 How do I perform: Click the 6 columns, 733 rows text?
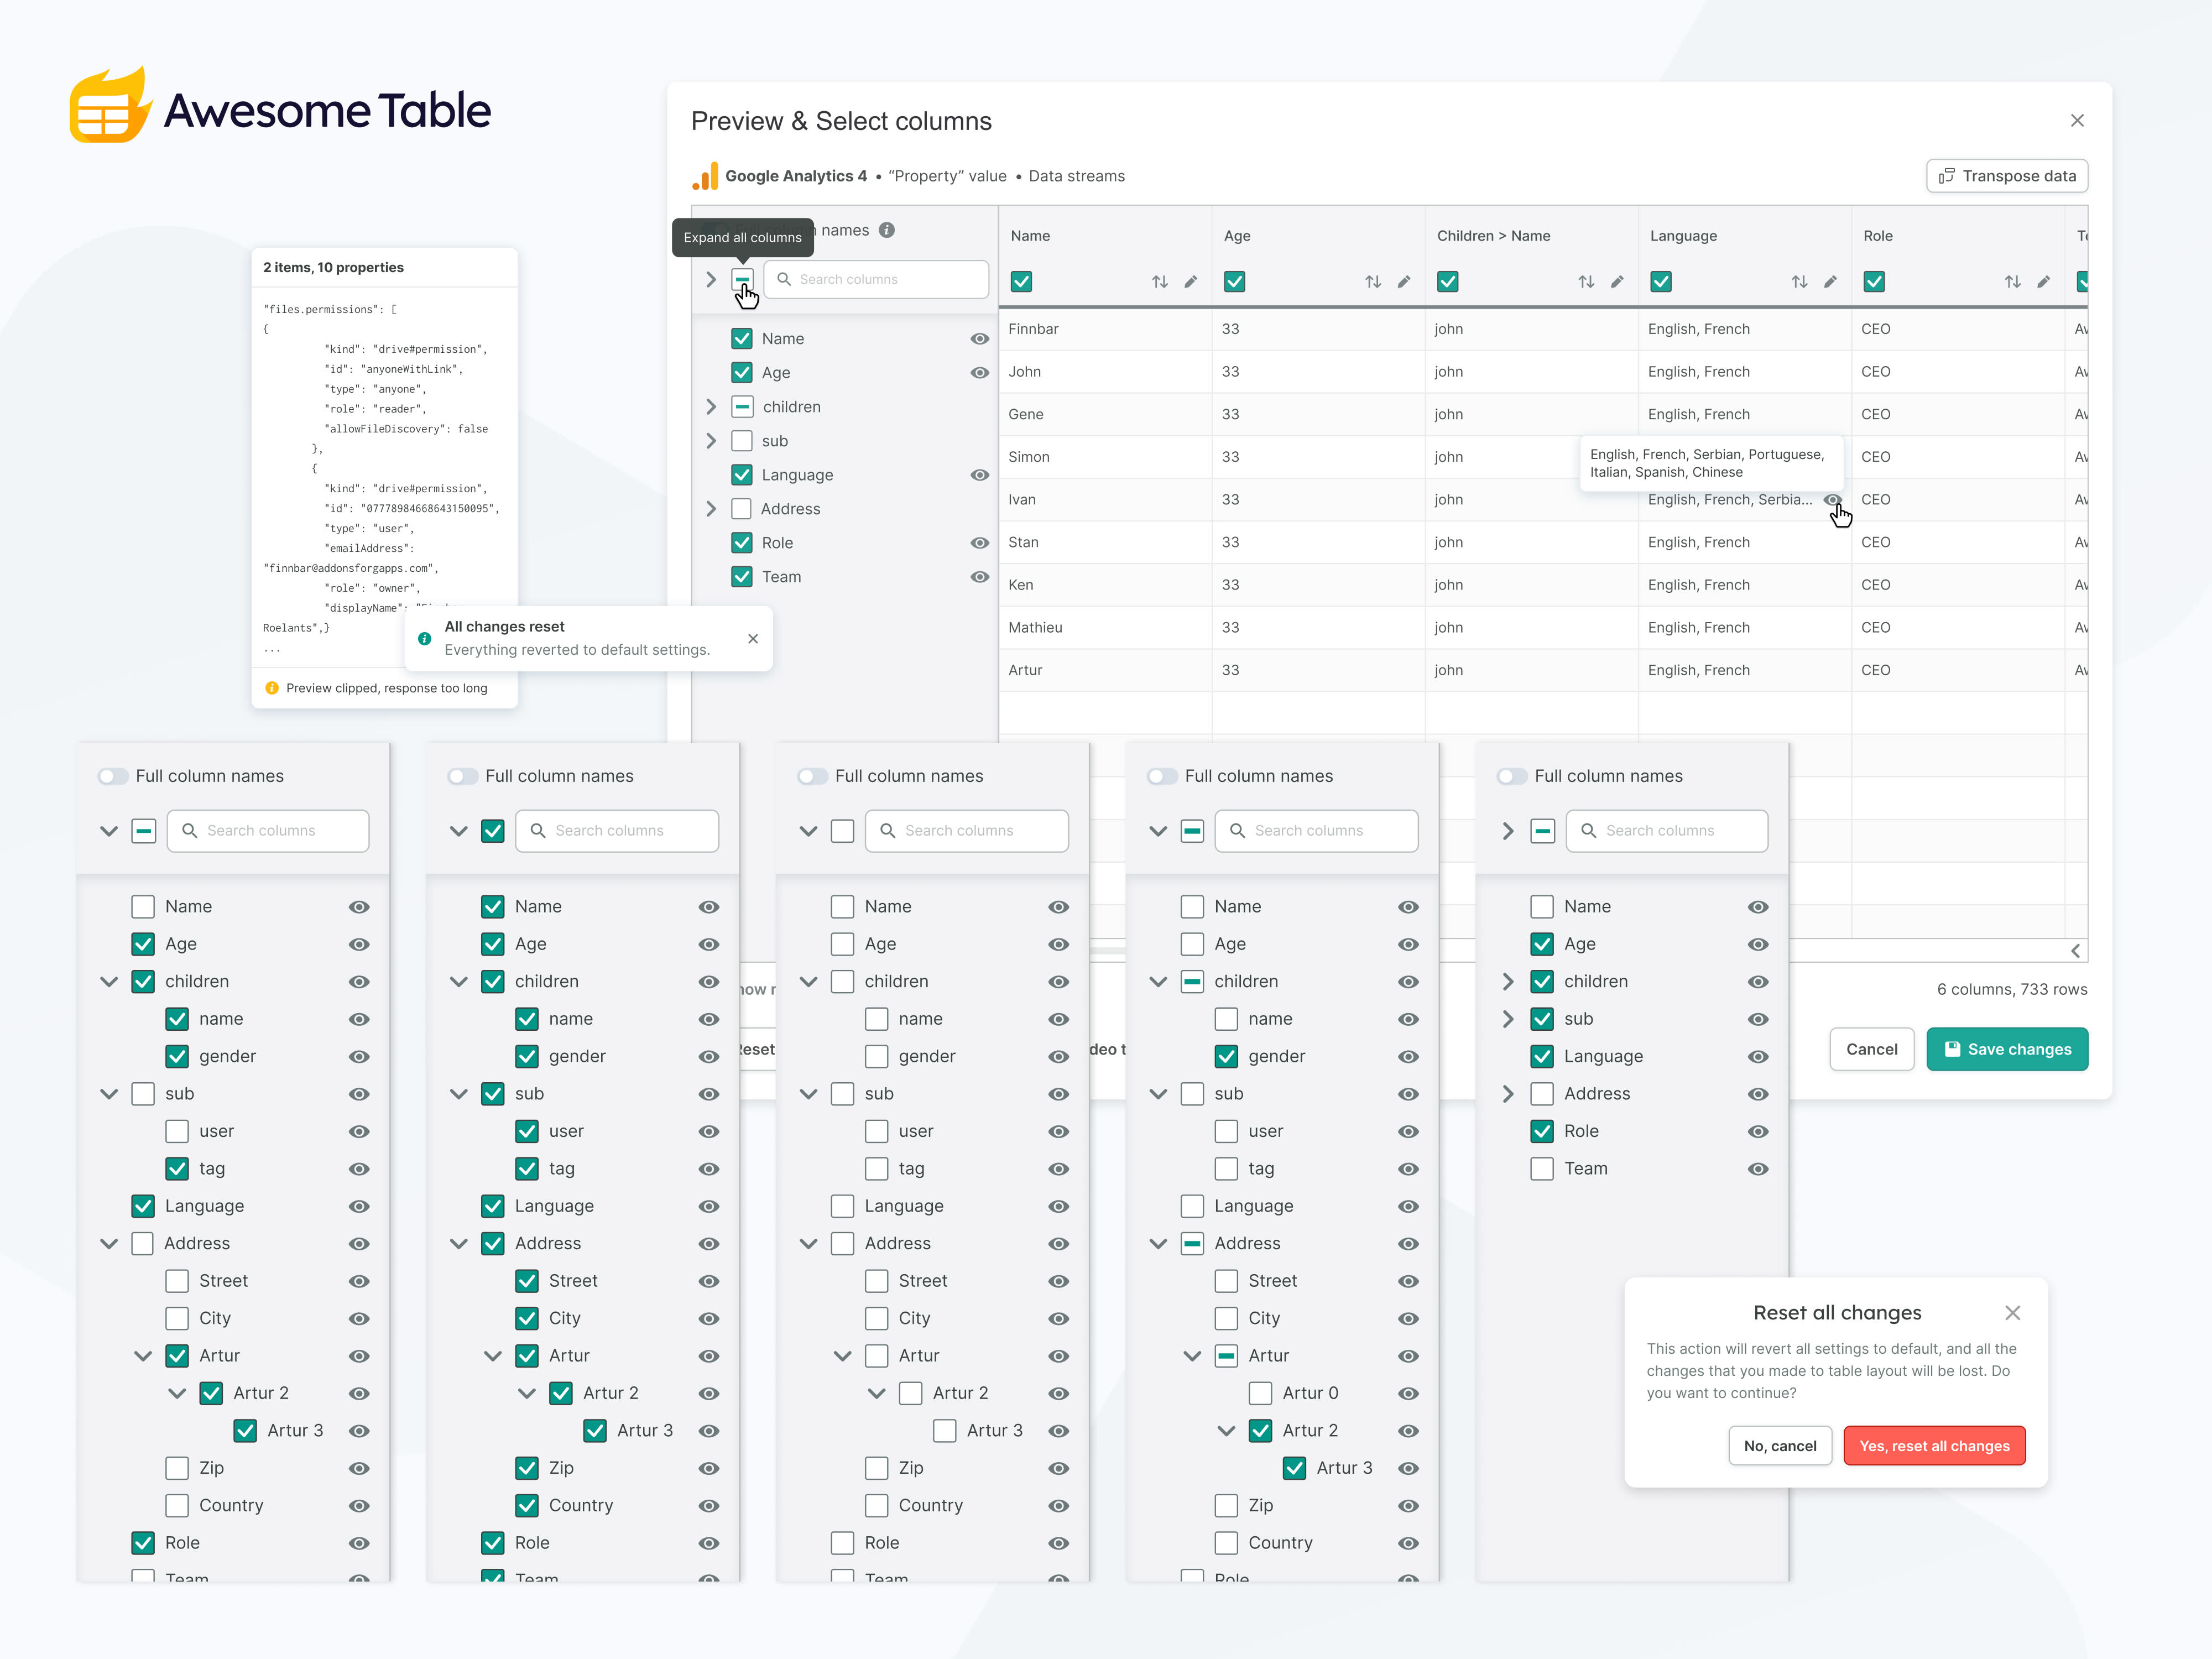pos(2012,989)
